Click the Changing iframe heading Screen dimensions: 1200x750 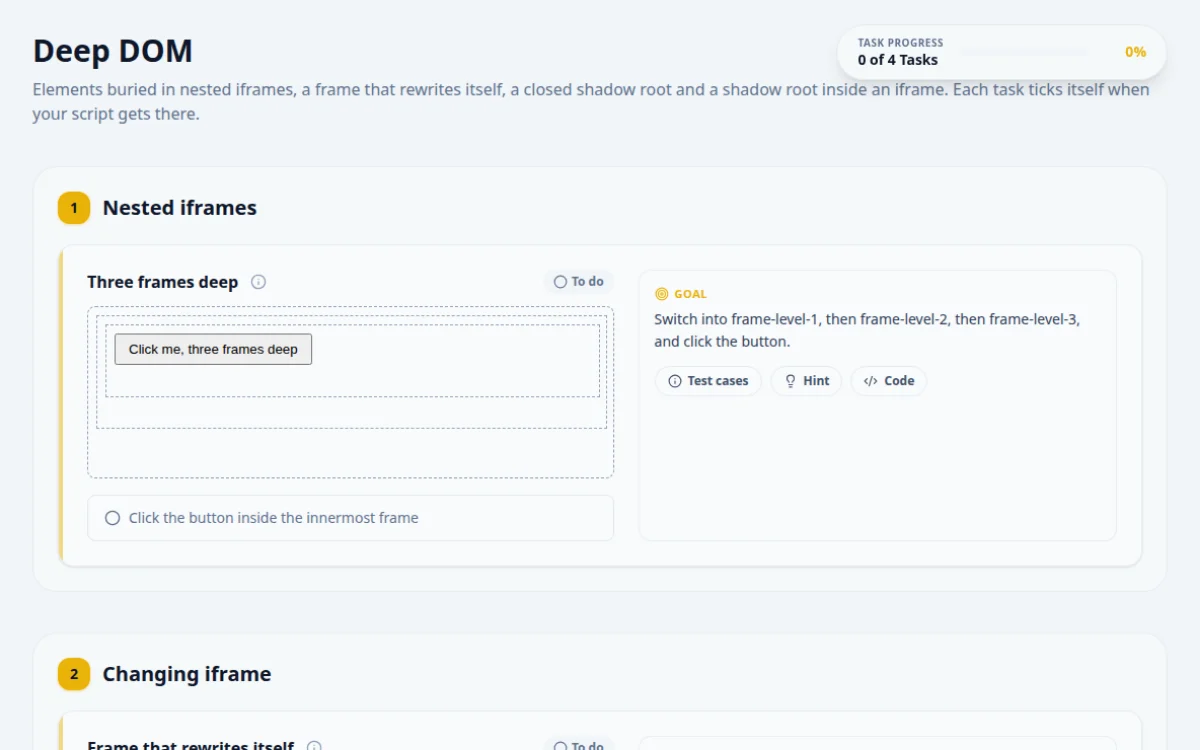(x=187, y=674)
